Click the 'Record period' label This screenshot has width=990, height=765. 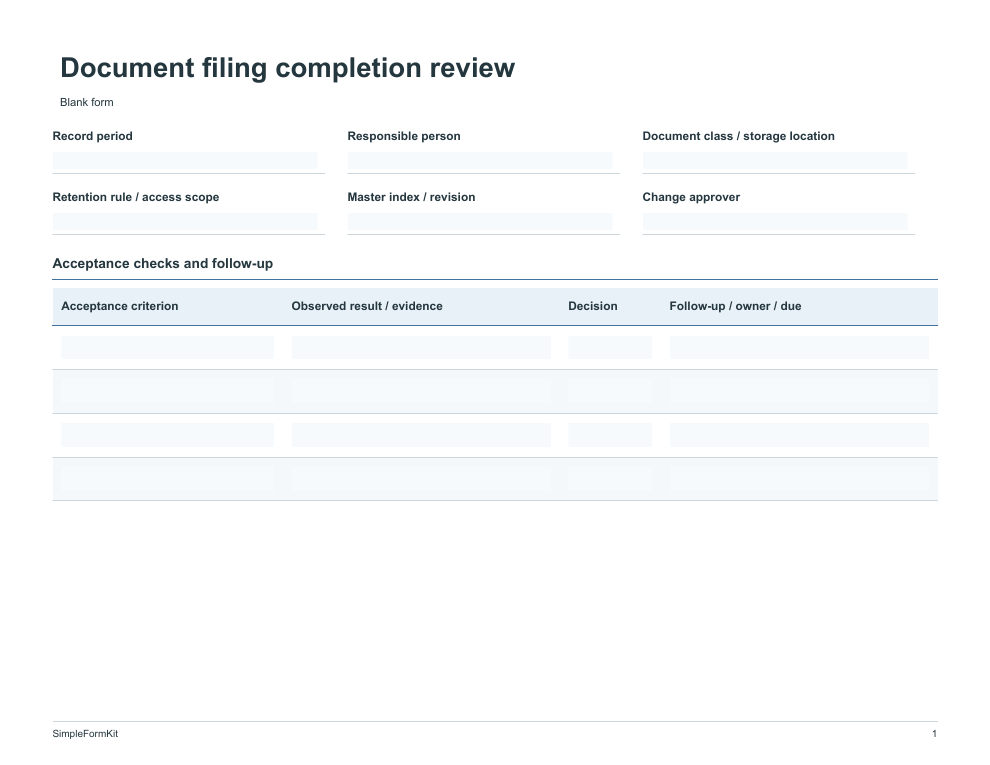[x=92, y=136]
